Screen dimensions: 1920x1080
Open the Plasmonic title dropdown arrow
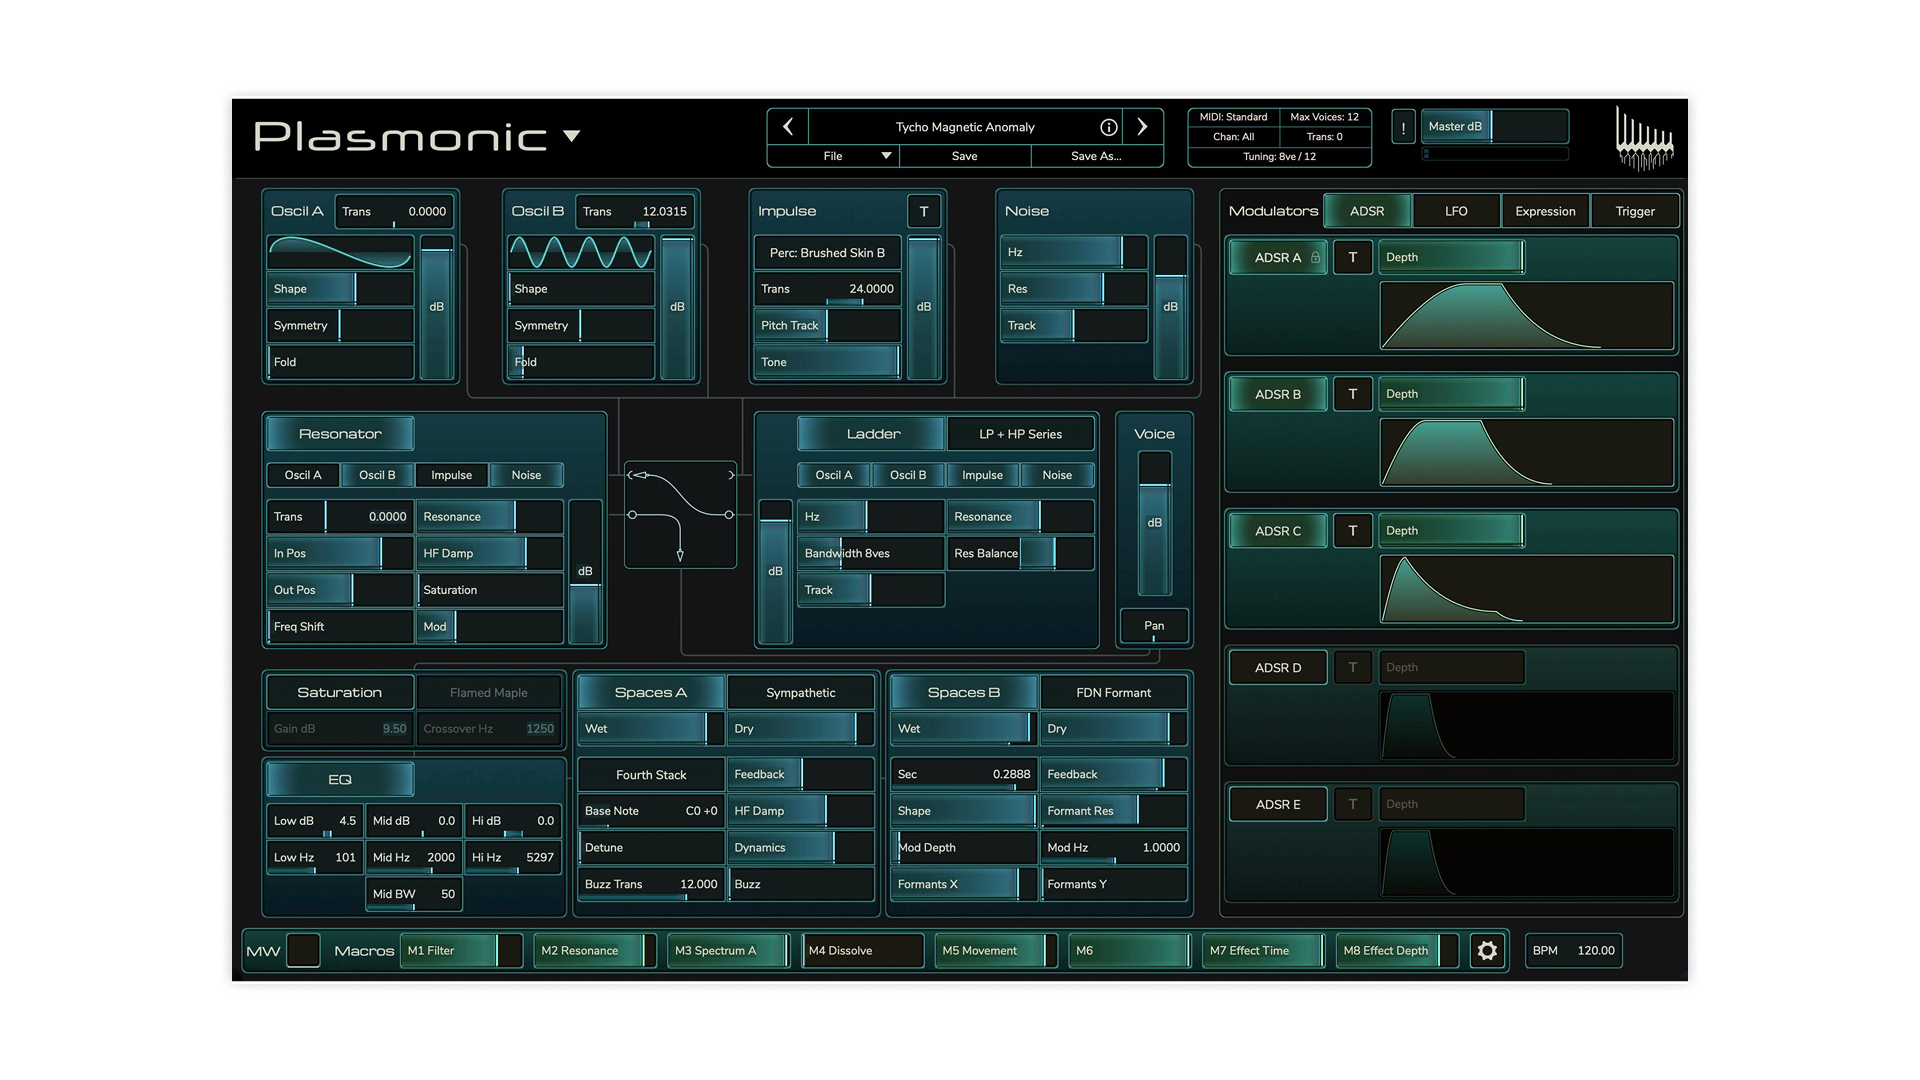click(x=572, y=136)
